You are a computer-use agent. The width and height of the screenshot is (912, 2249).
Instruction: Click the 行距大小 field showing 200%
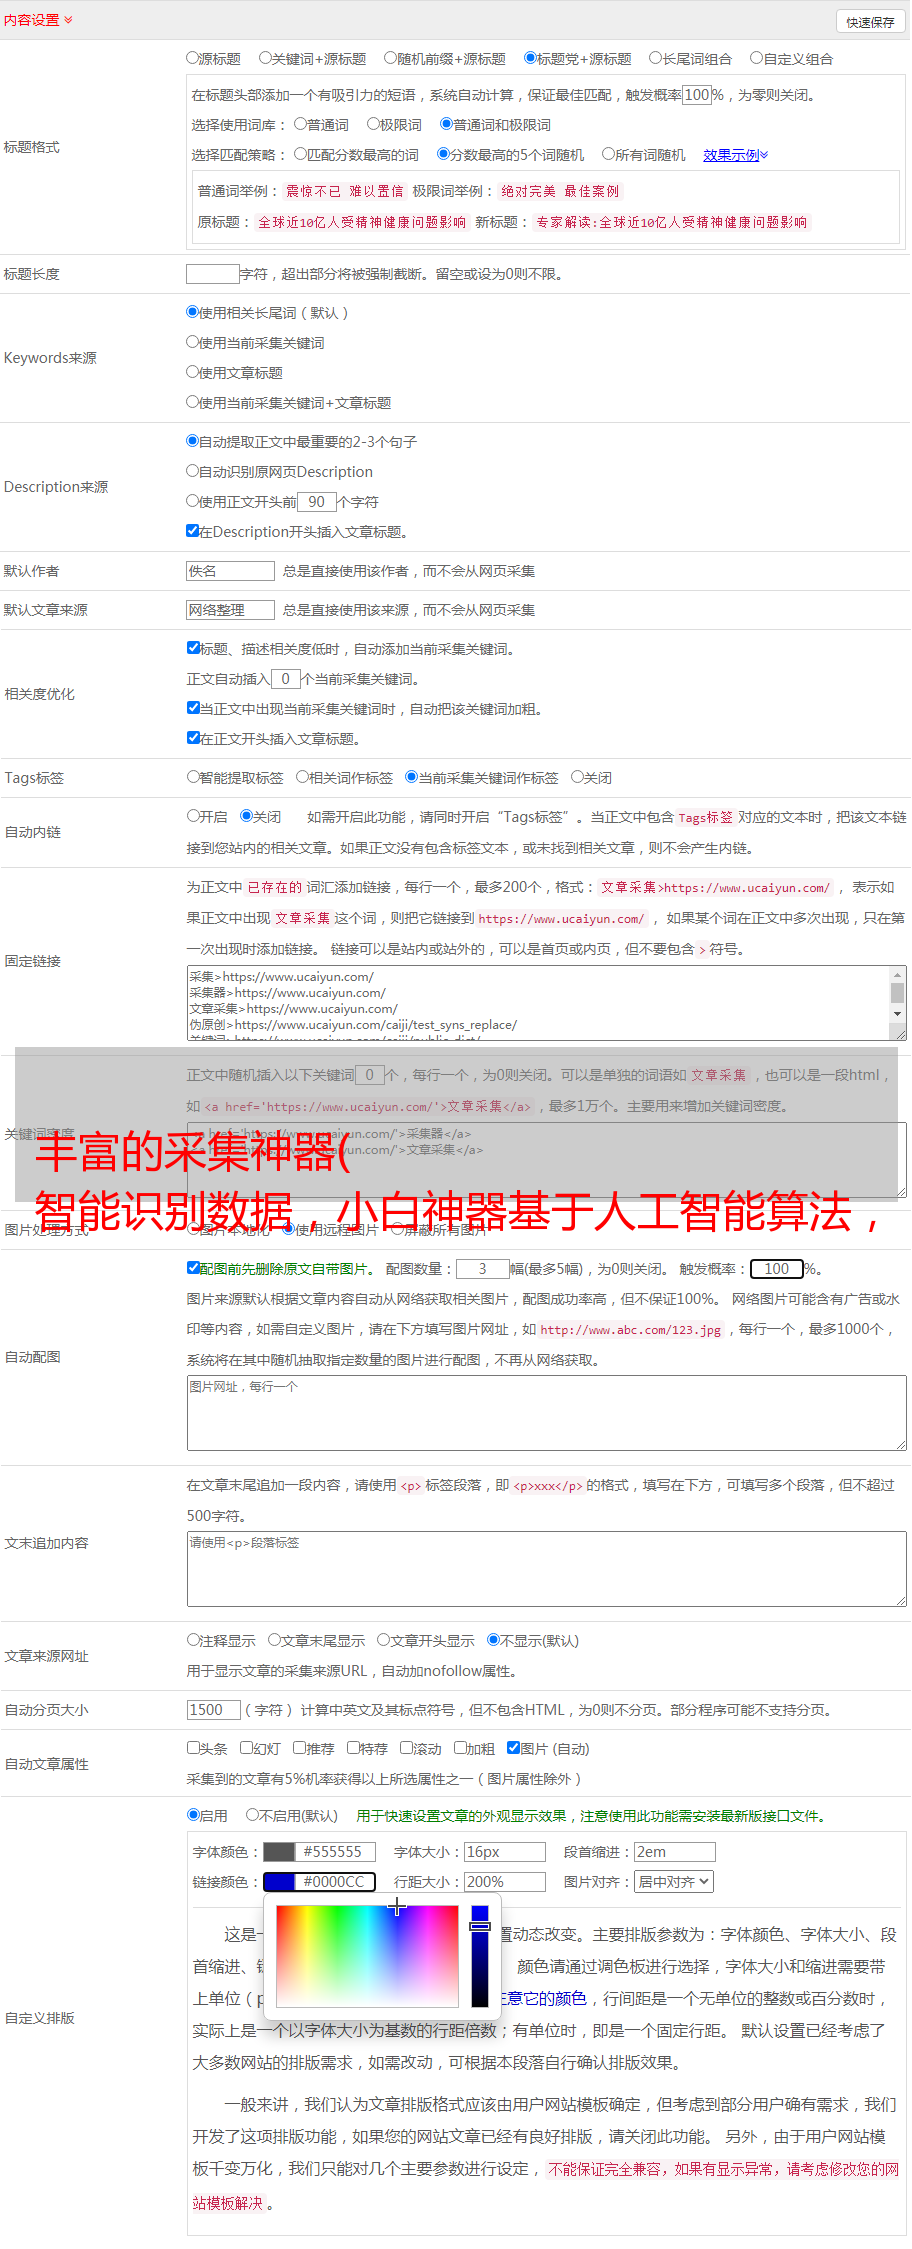click(x=505, y=1882)
